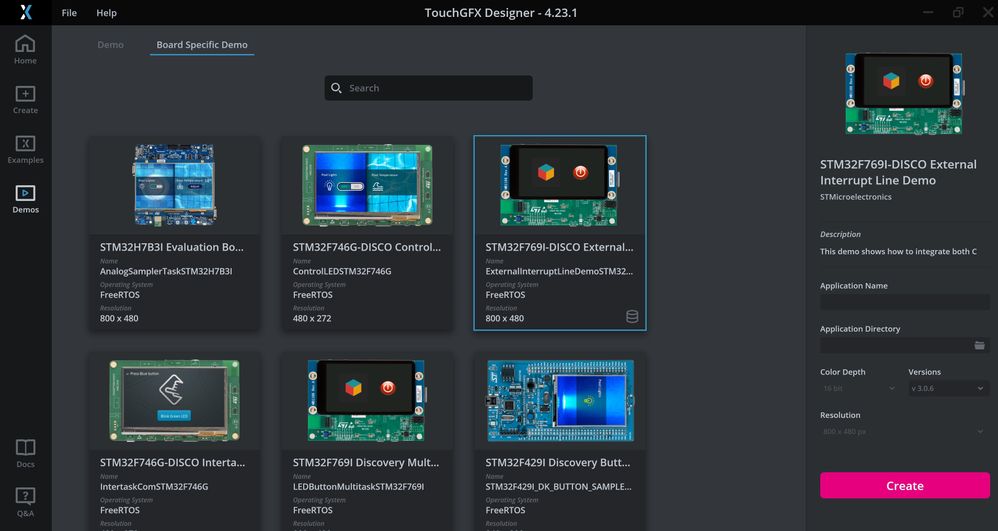Click the Create button
The height and width of the screenshot is (531, 998).
[x=904, y=485]
